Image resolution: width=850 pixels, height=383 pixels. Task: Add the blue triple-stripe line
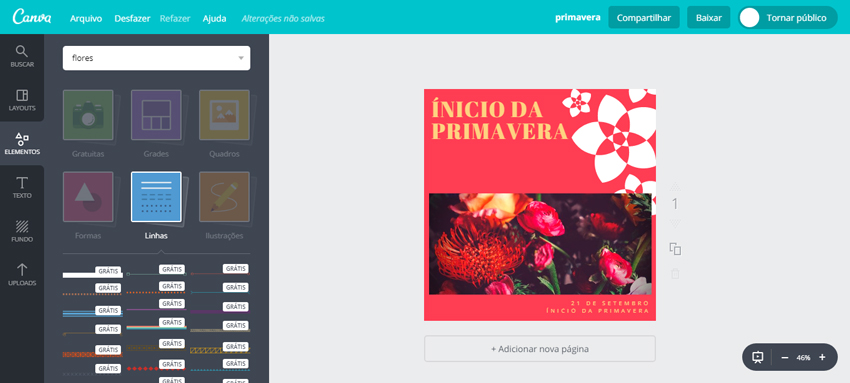click(93, 313)
